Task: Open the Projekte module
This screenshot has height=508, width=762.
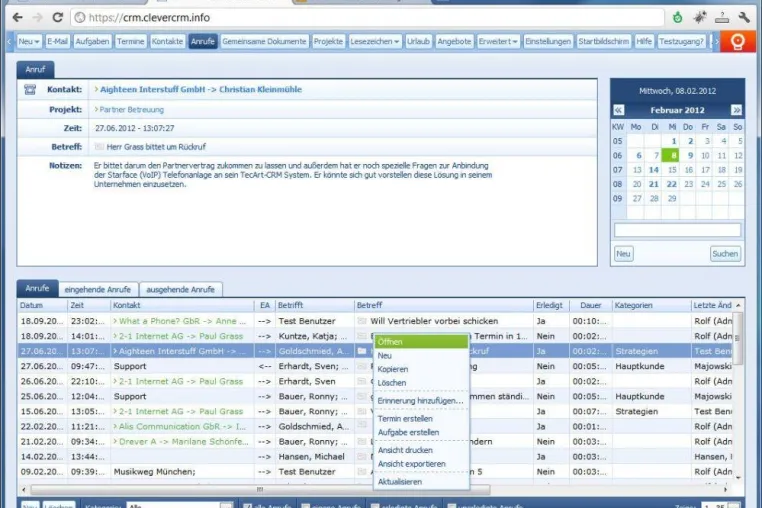Action: [x=328, y=41]
